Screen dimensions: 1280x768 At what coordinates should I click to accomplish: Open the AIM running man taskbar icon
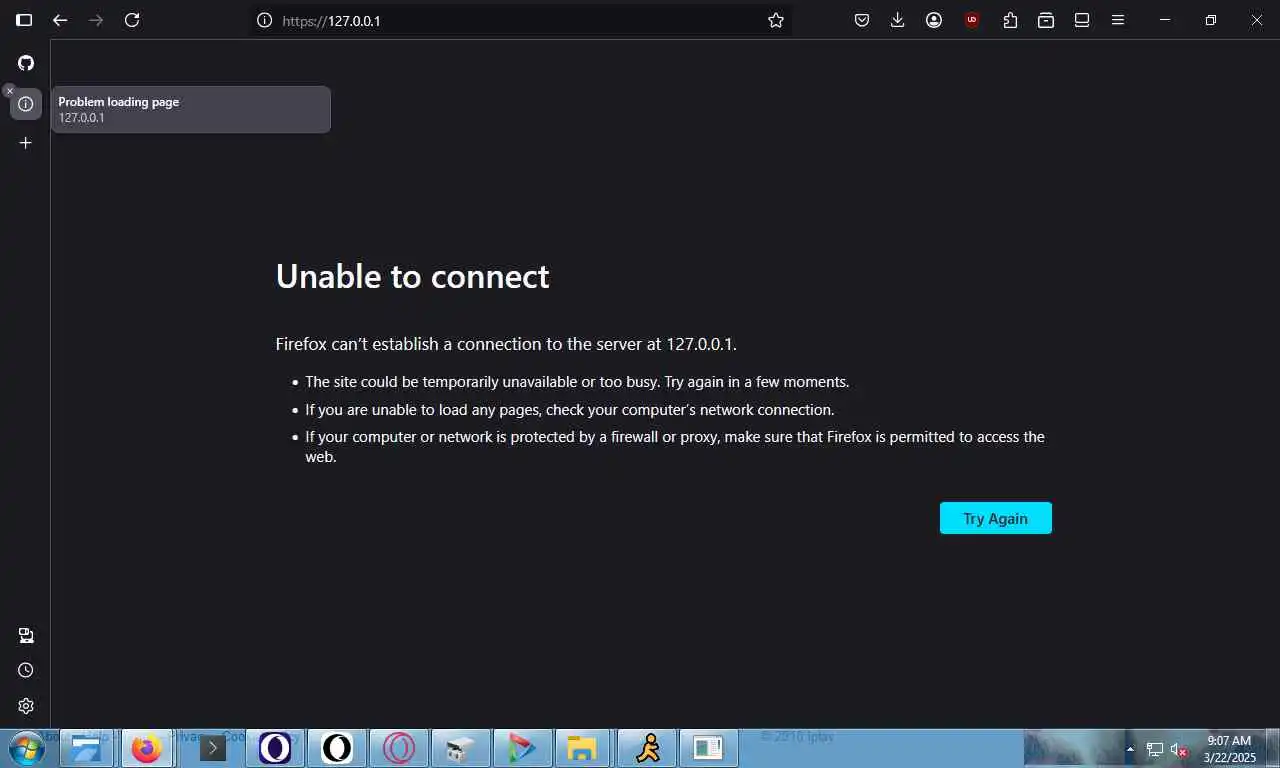[x=647, y=748]
